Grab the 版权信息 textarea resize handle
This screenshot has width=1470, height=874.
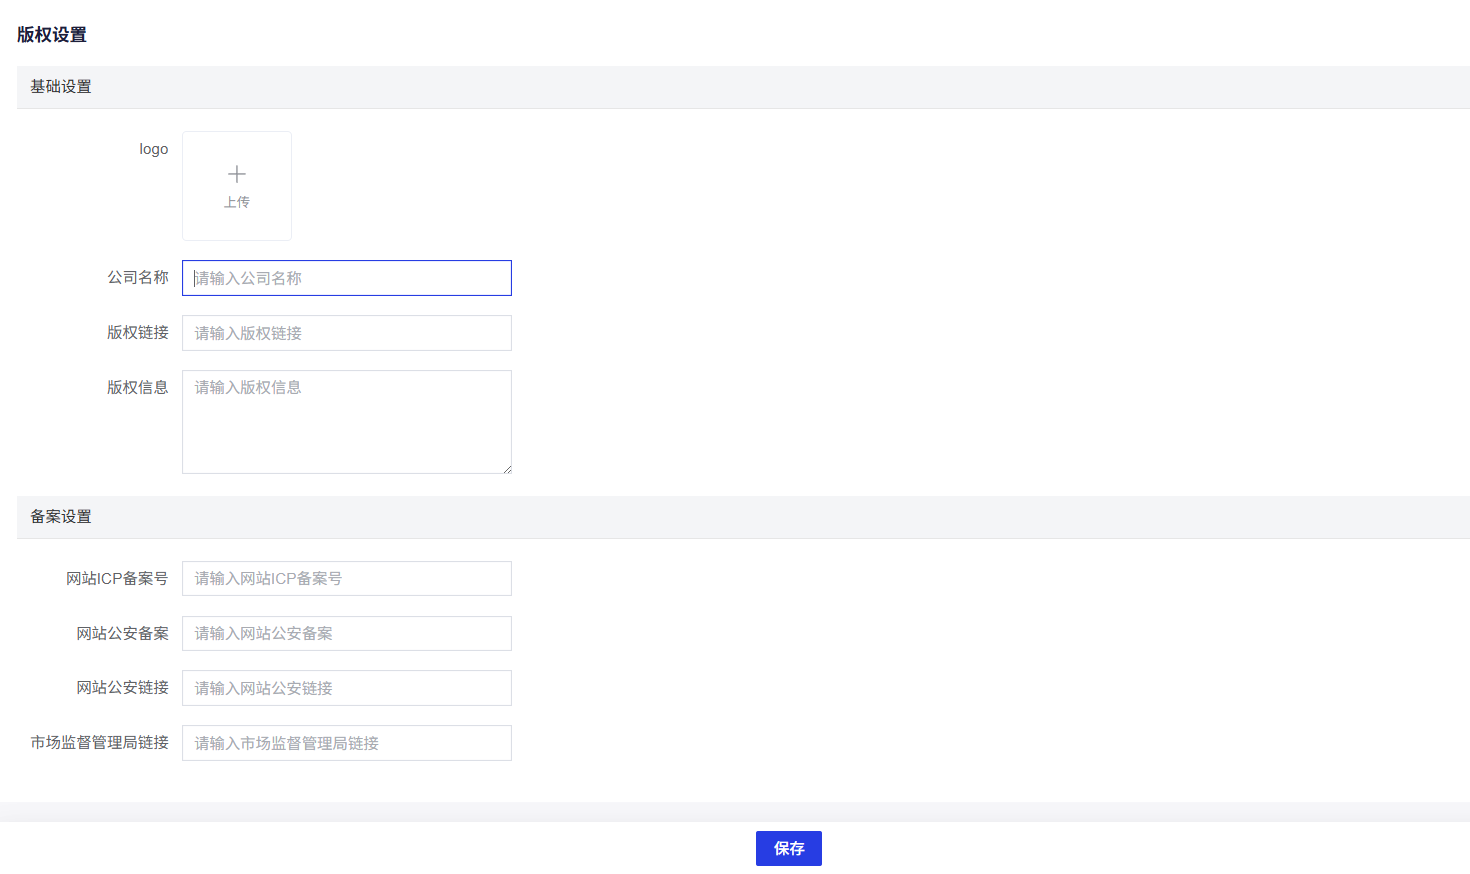(507, 469)
